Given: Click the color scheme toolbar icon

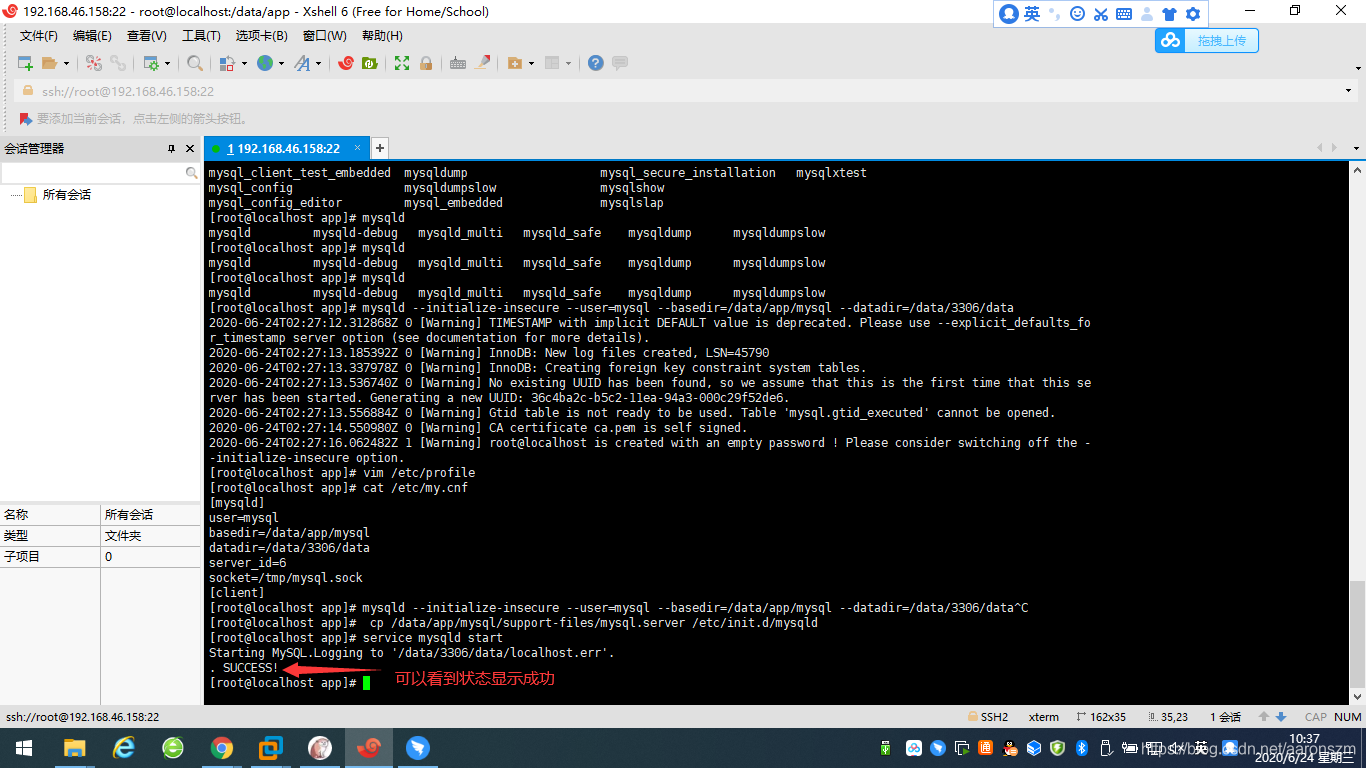Looking at the screenshot, I should point(227,63).
